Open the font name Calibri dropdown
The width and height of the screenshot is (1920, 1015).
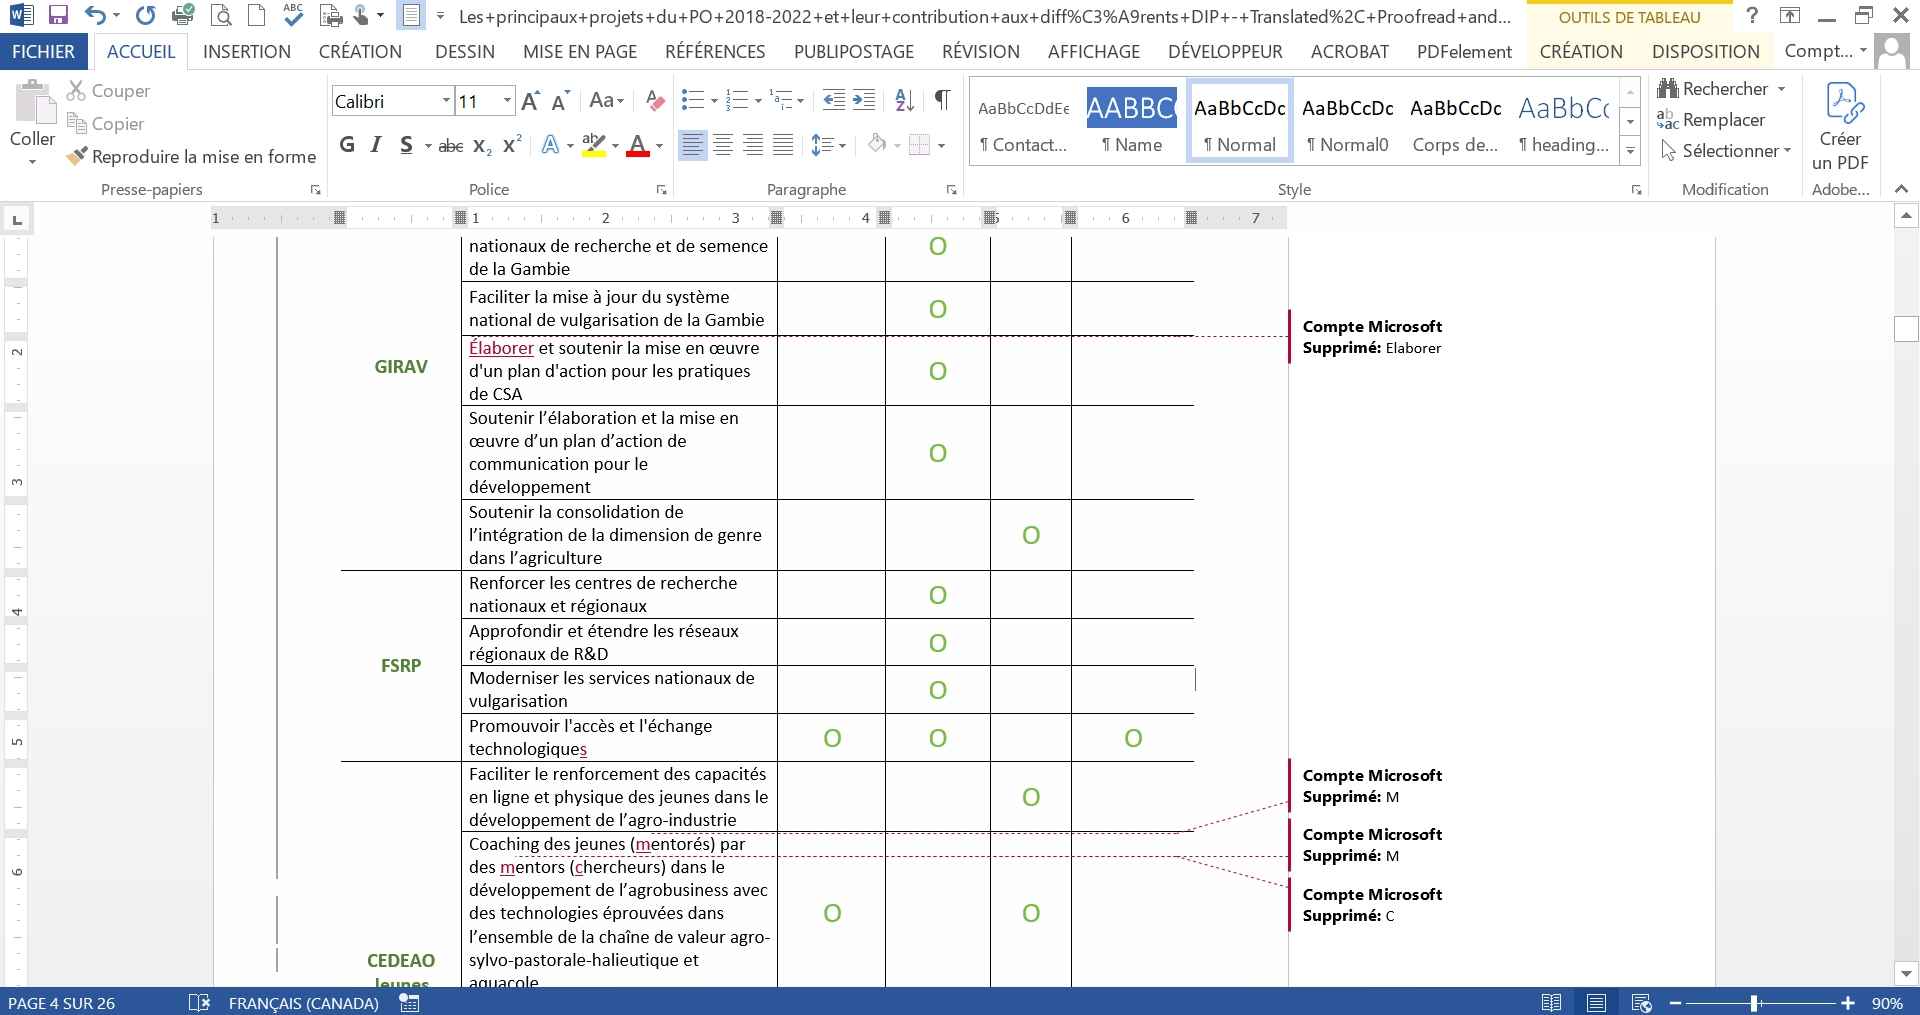446,101
